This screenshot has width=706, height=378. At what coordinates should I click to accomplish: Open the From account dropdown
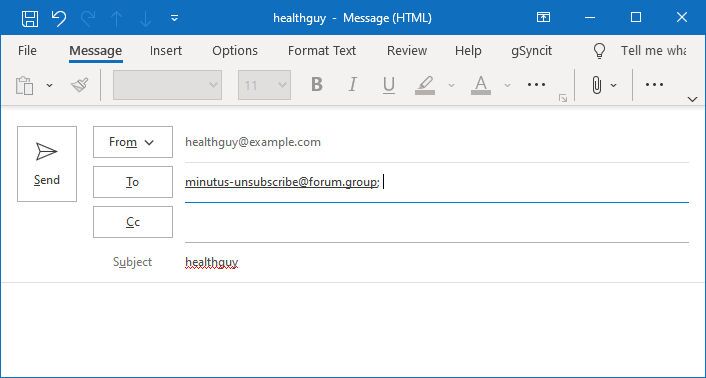(x=133, y=142)
